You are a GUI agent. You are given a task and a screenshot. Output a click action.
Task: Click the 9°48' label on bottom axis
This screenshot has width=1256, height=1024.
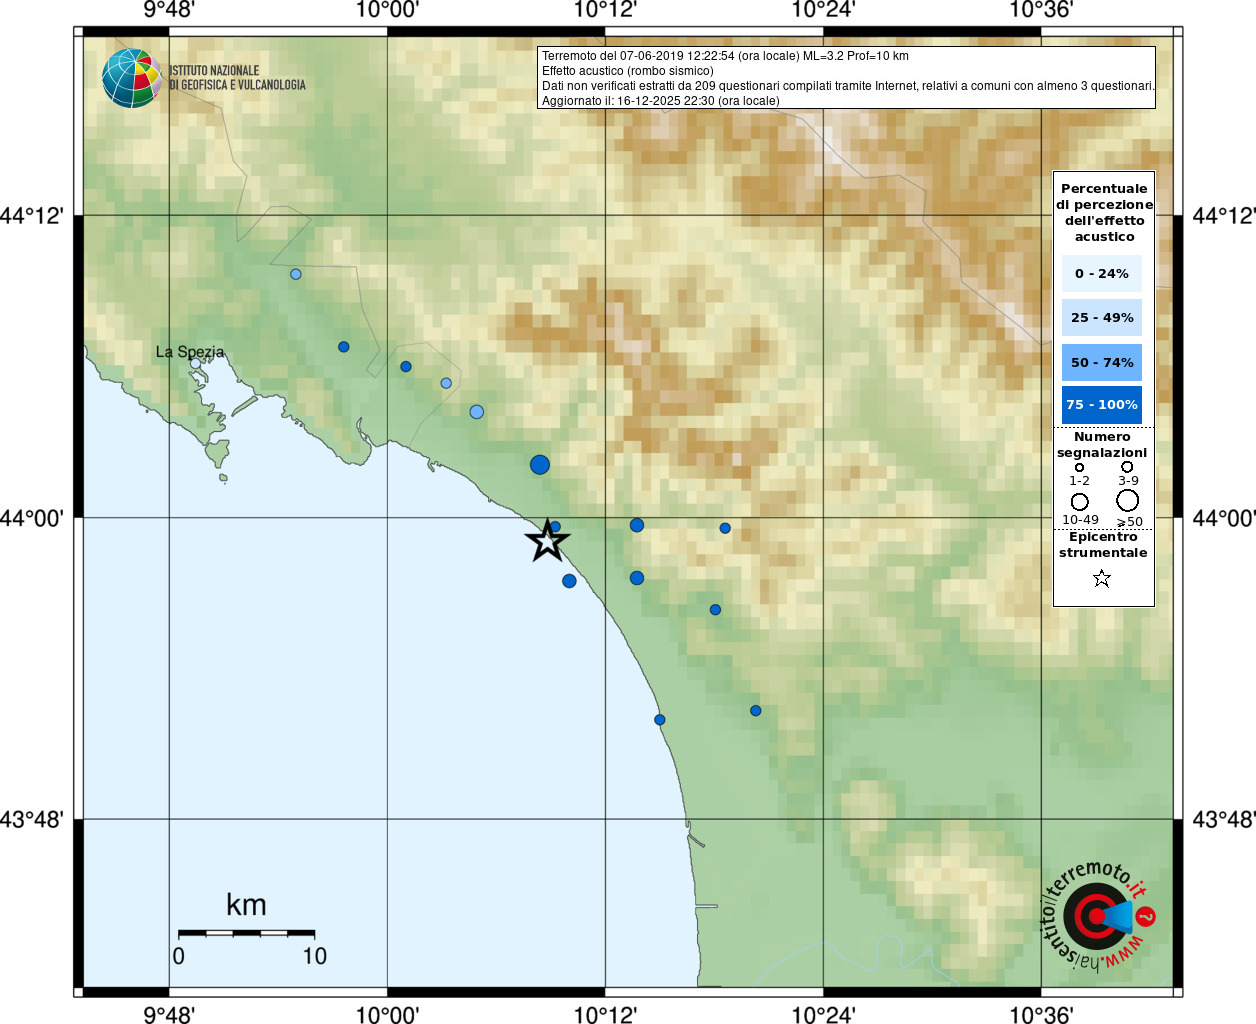(169, 1015)
